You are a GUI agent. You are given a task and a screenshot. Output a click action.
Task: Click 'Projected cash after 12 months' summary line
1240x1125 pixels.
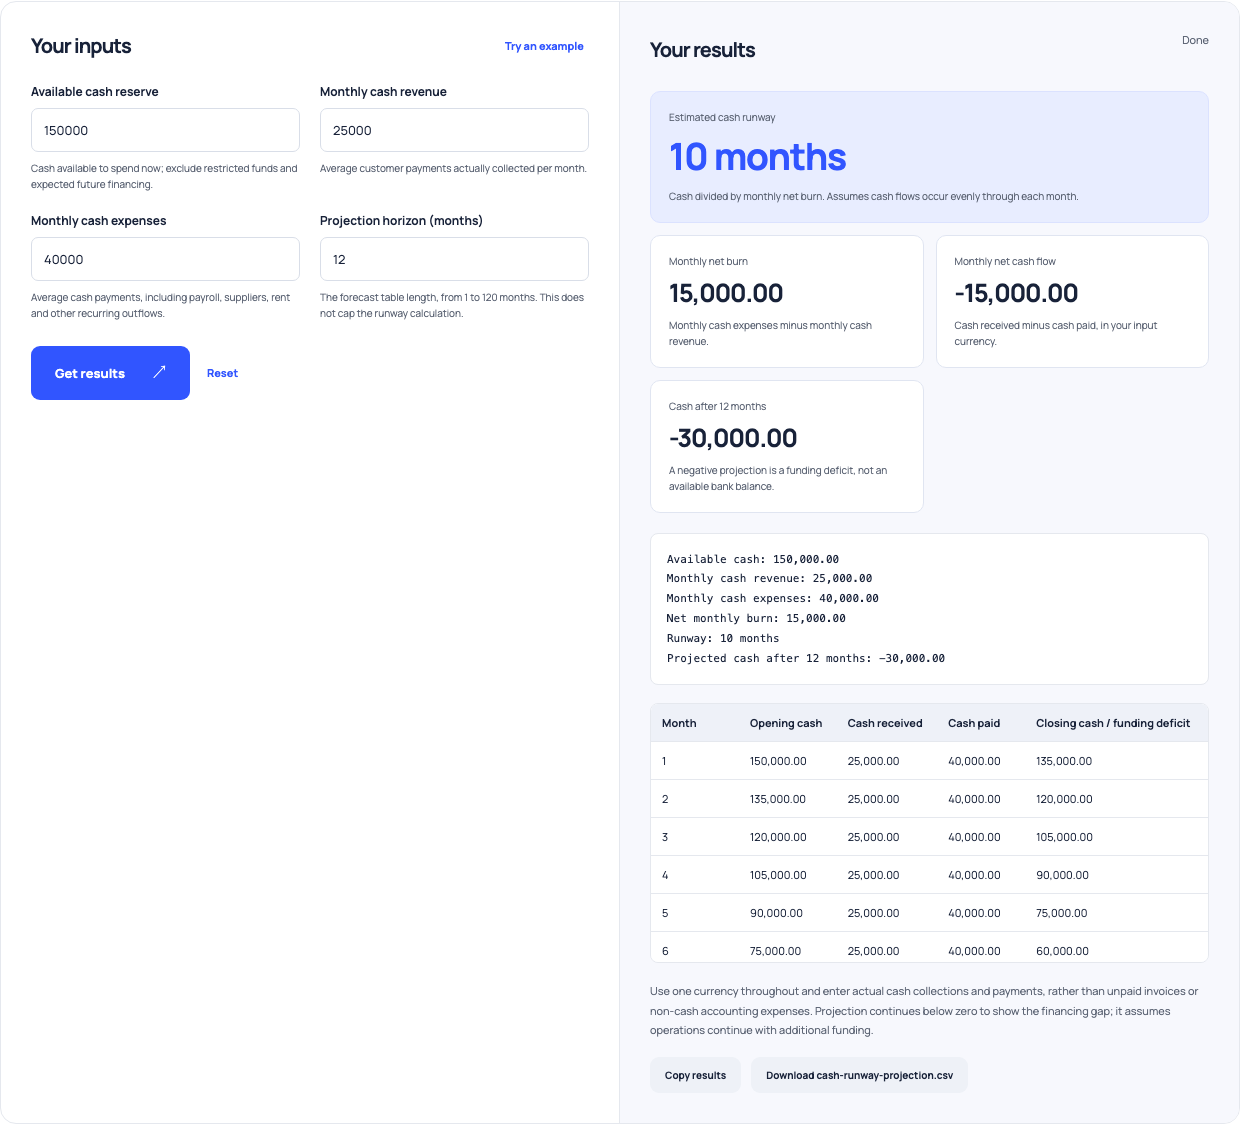click(806, 658)
